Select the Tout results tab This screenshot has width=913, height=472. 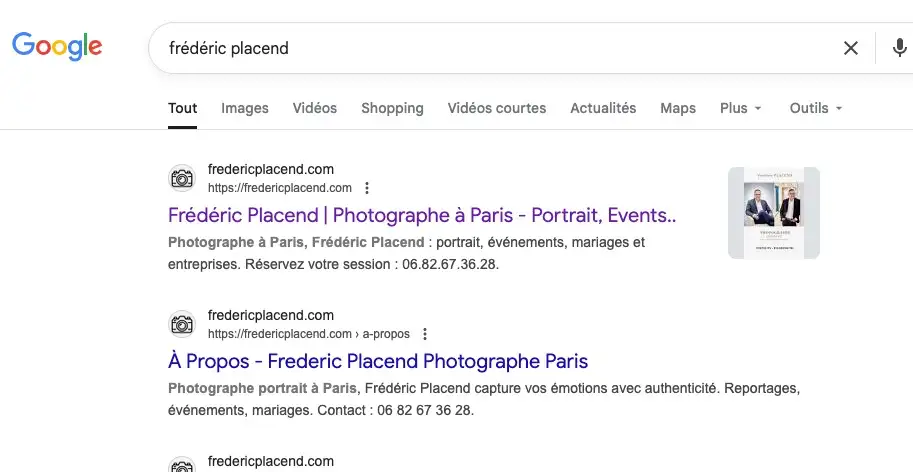[183, 108]
